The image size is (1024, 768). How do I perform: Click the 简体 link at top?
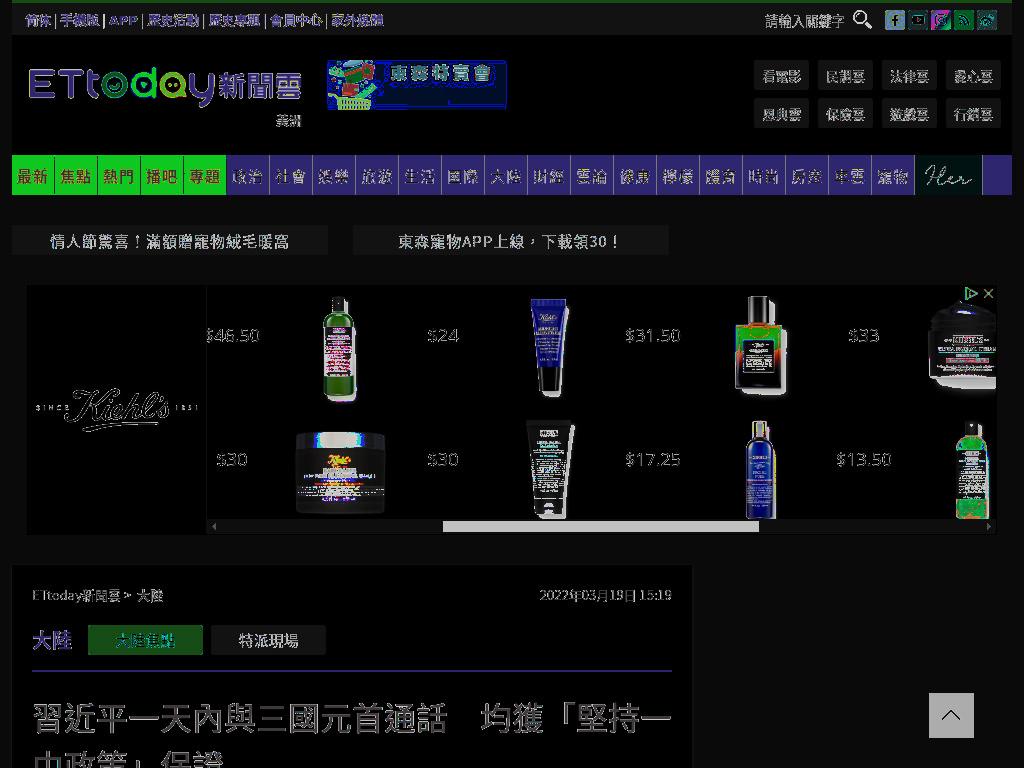pos(38,20)
